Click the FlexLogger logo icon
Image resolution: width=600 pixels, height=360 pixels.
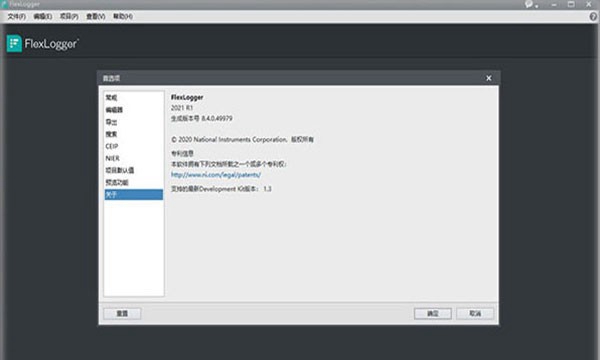[x=14, y=44]
